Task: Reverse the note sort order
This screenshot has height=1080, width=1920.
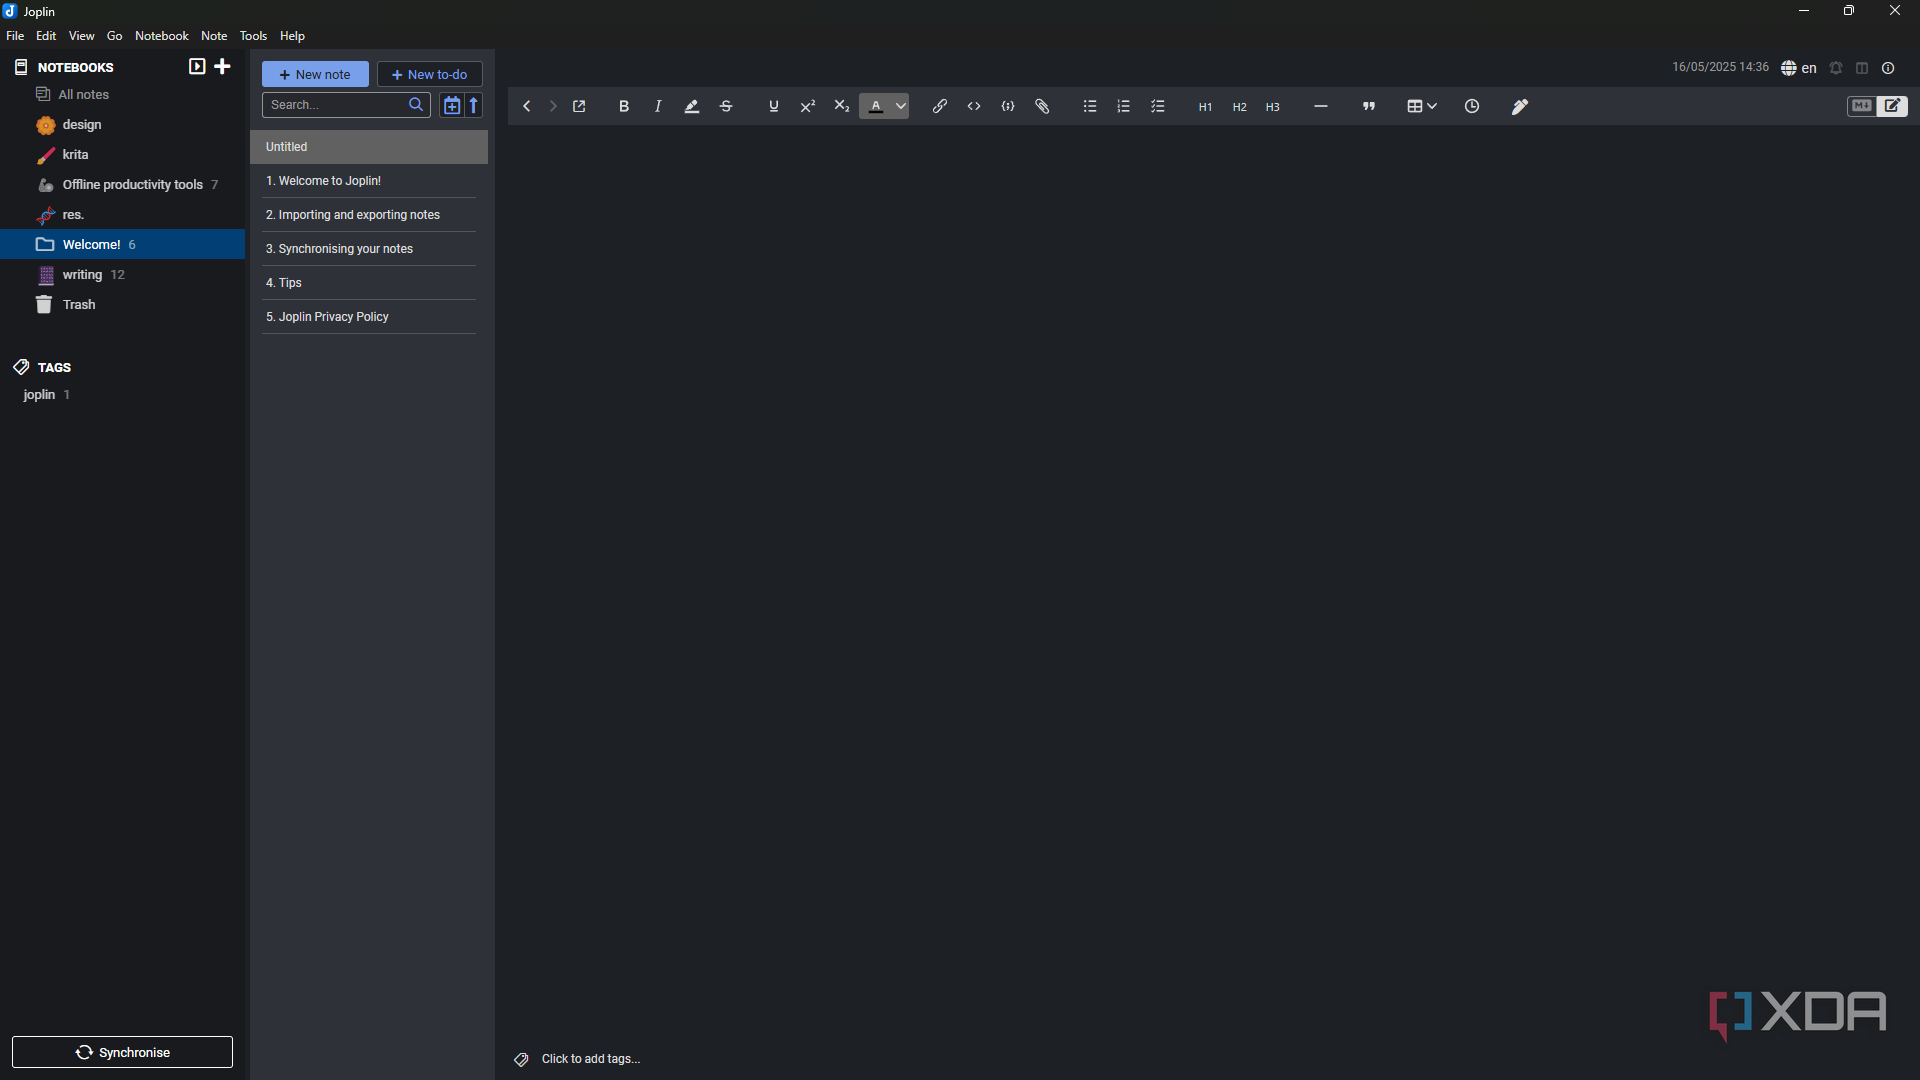Action: pos(475,105)
